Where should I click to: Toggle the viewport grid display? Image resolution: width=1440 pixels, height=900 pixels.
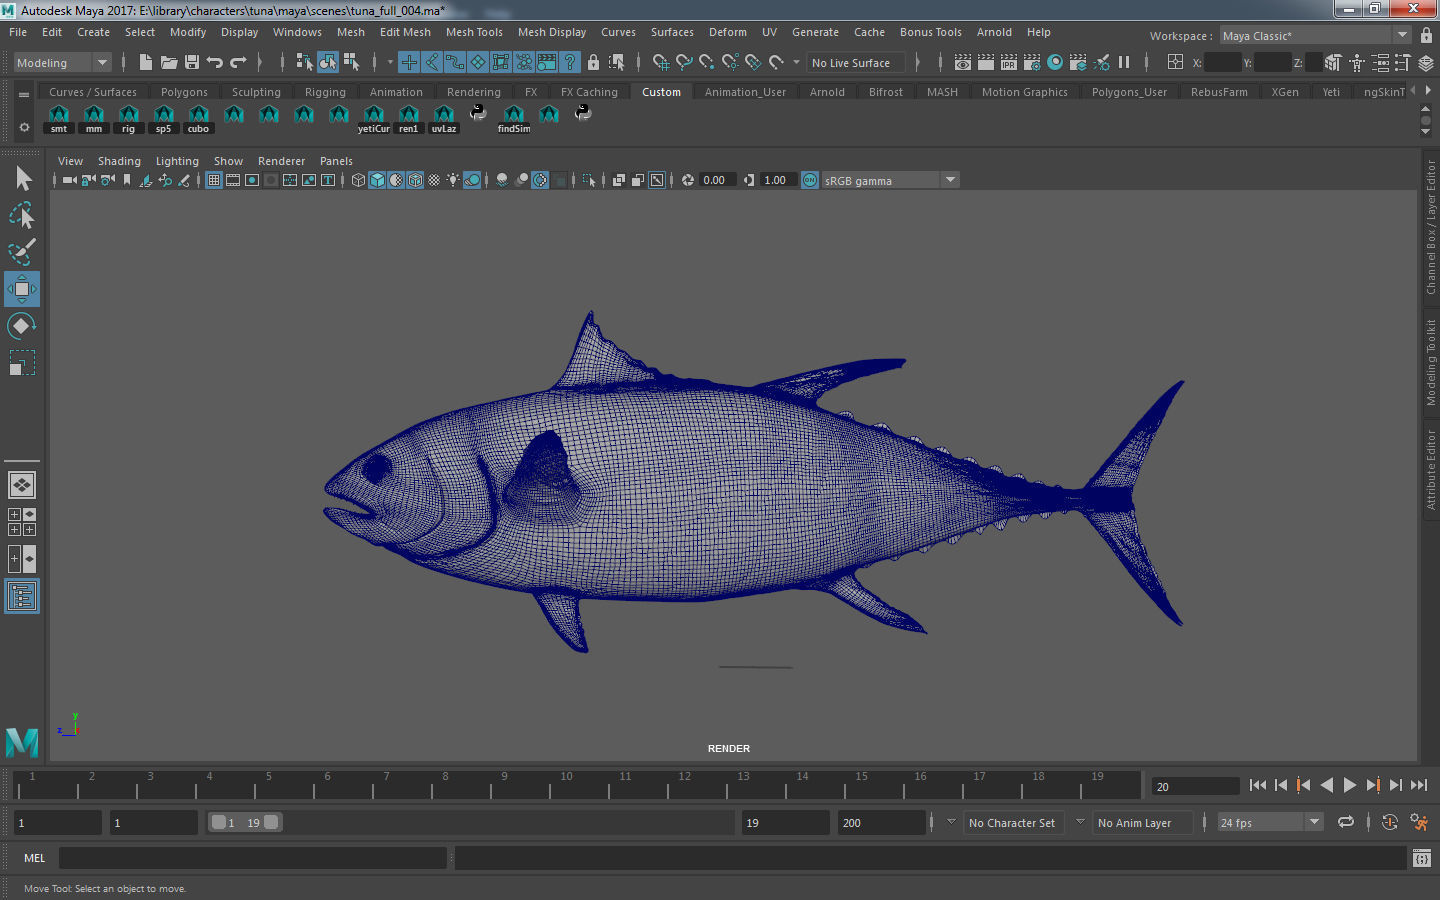214,180
